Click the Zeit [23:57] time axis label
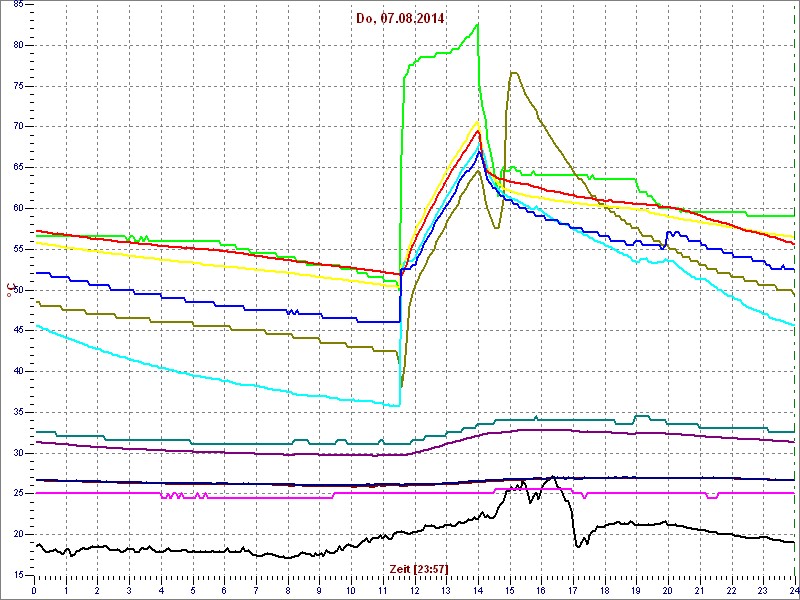Viewport: 800px width, 600px height. [419, 568]
